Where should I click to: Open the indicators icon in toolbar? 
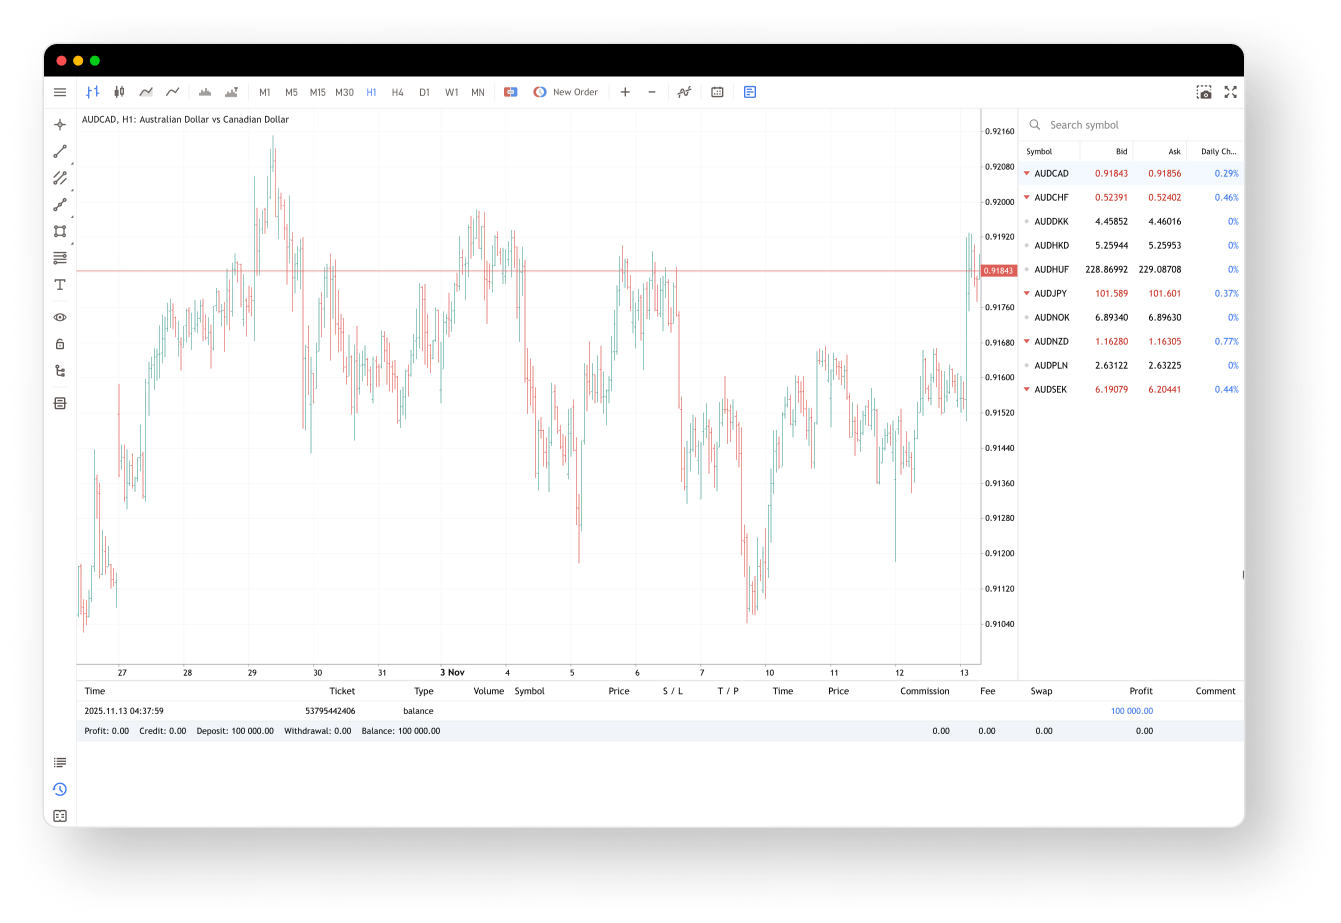click(x=684, y=92)
